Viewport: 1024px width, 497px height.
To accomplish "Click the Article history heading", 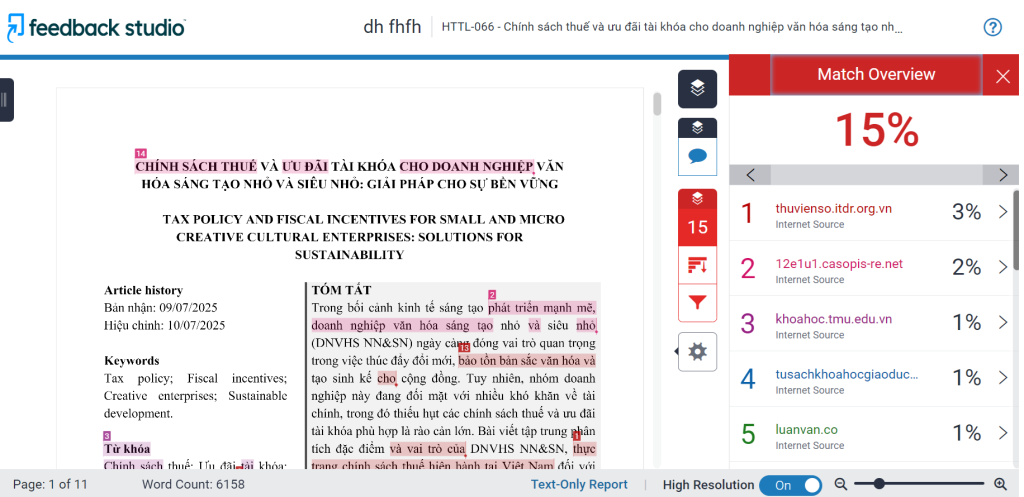I will coord(144,291).
